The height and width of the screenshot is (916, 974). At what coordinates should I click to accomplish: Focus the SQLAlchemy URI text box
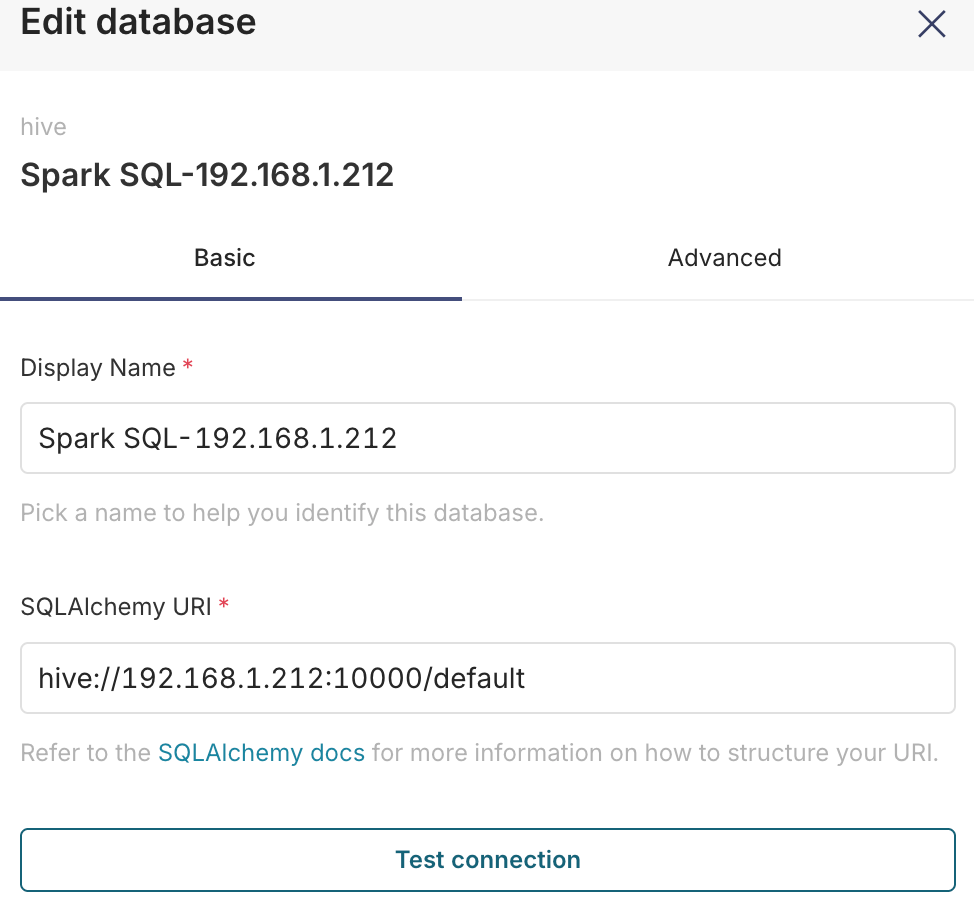[487, 678]
